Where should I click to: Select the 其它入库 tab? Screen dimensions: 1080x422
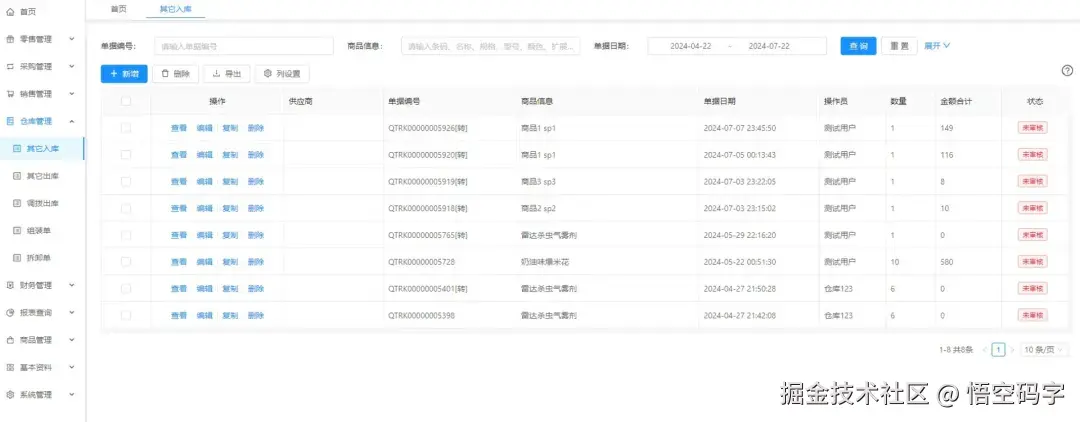[x=176, y=9]
